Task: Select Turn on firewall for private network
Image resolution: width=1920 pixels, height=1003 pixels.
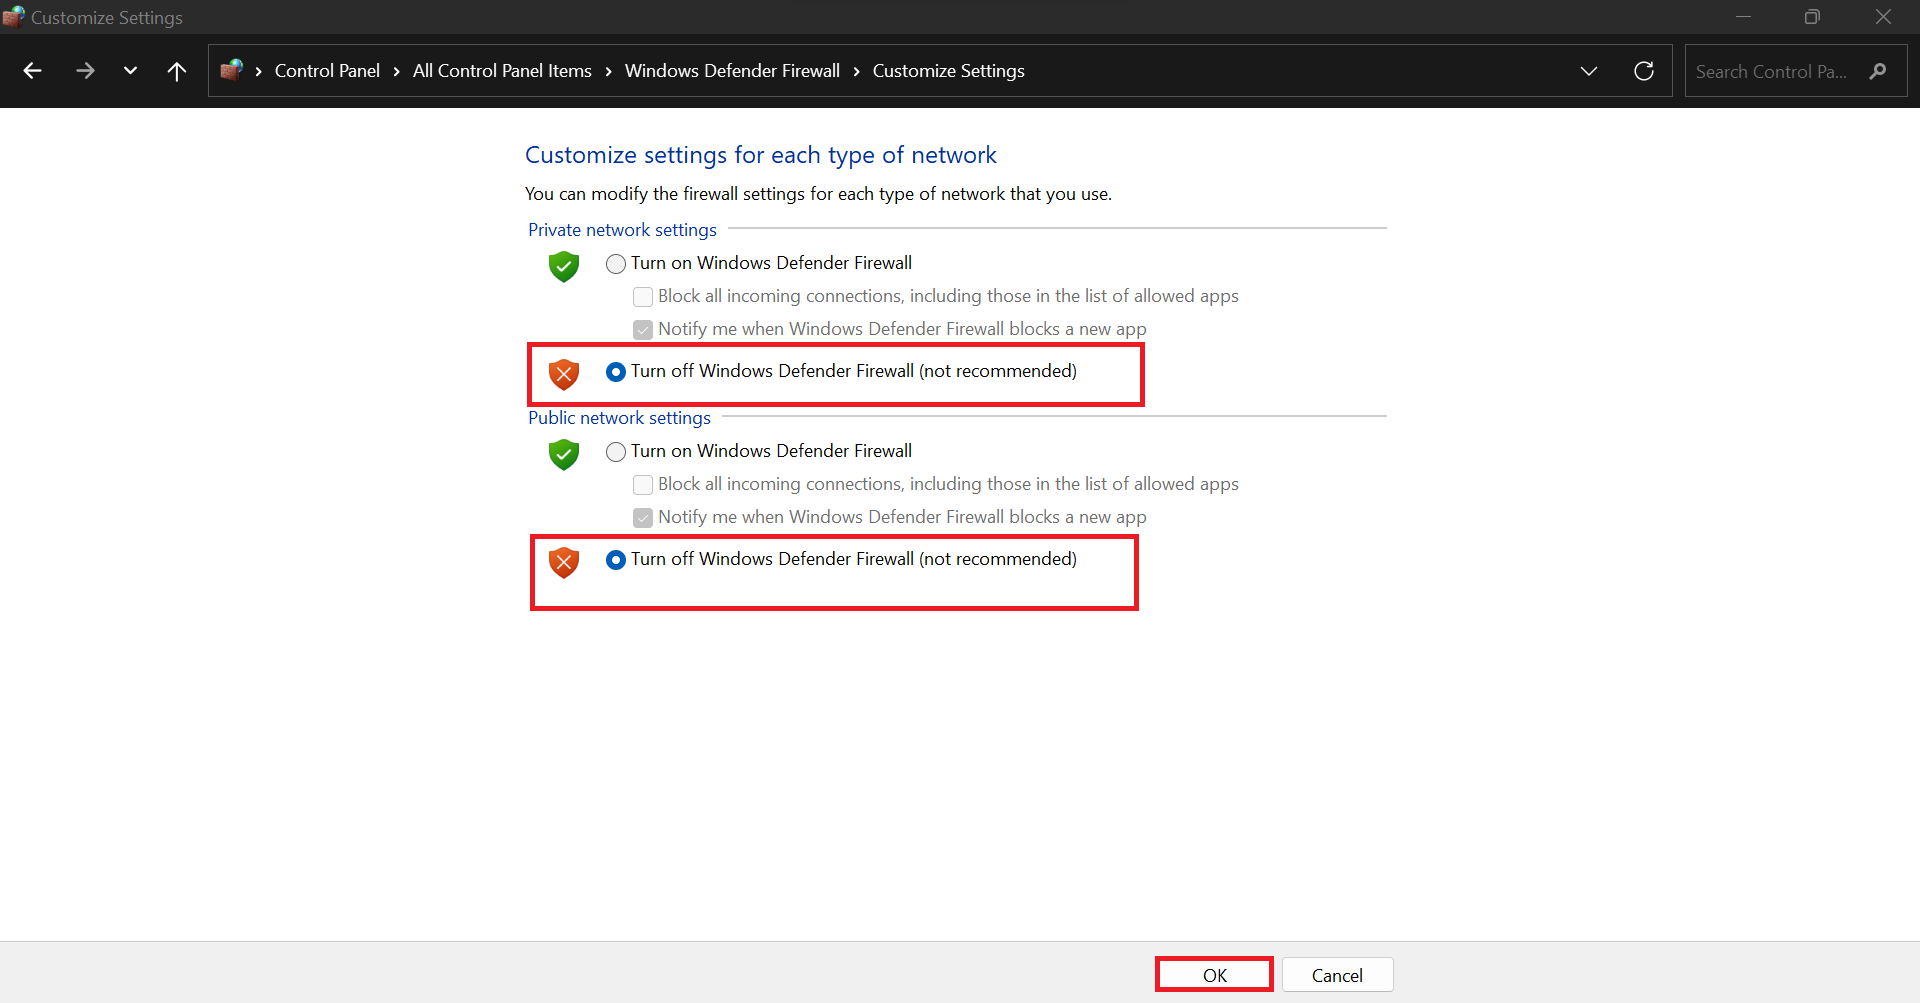Action: 616,263
